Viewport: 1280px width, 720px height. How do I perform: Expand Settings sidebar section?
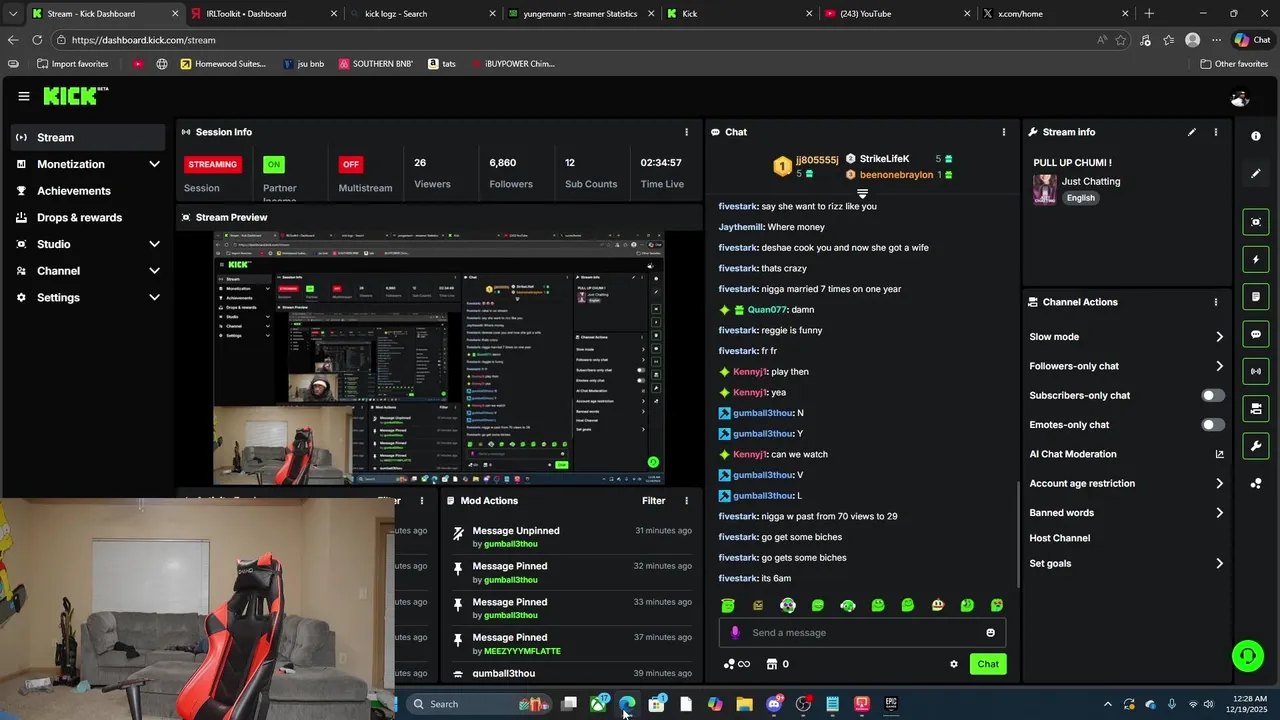pyautogui.click(x=154, y=298)
